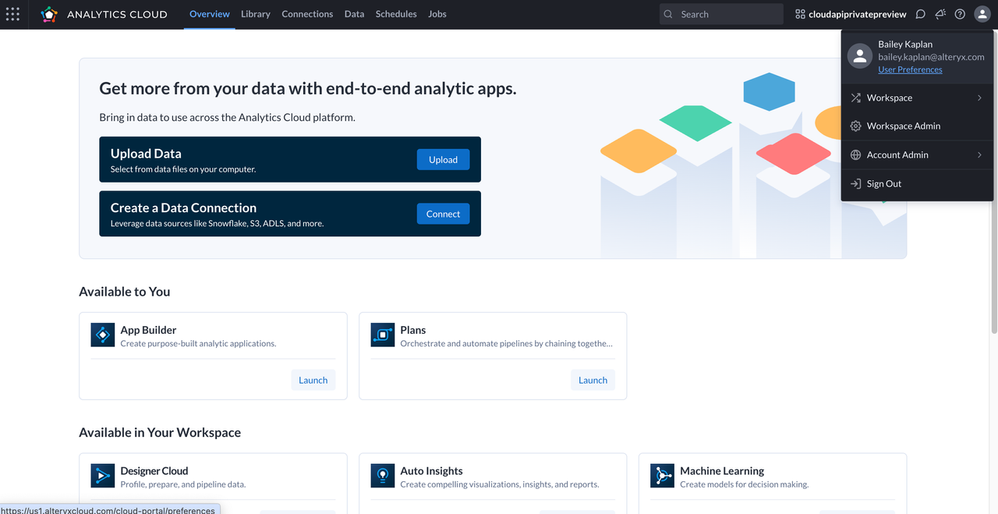Screen dimensions: 998x514
Task: Open the User Preferences link
Action: point(910,69)
